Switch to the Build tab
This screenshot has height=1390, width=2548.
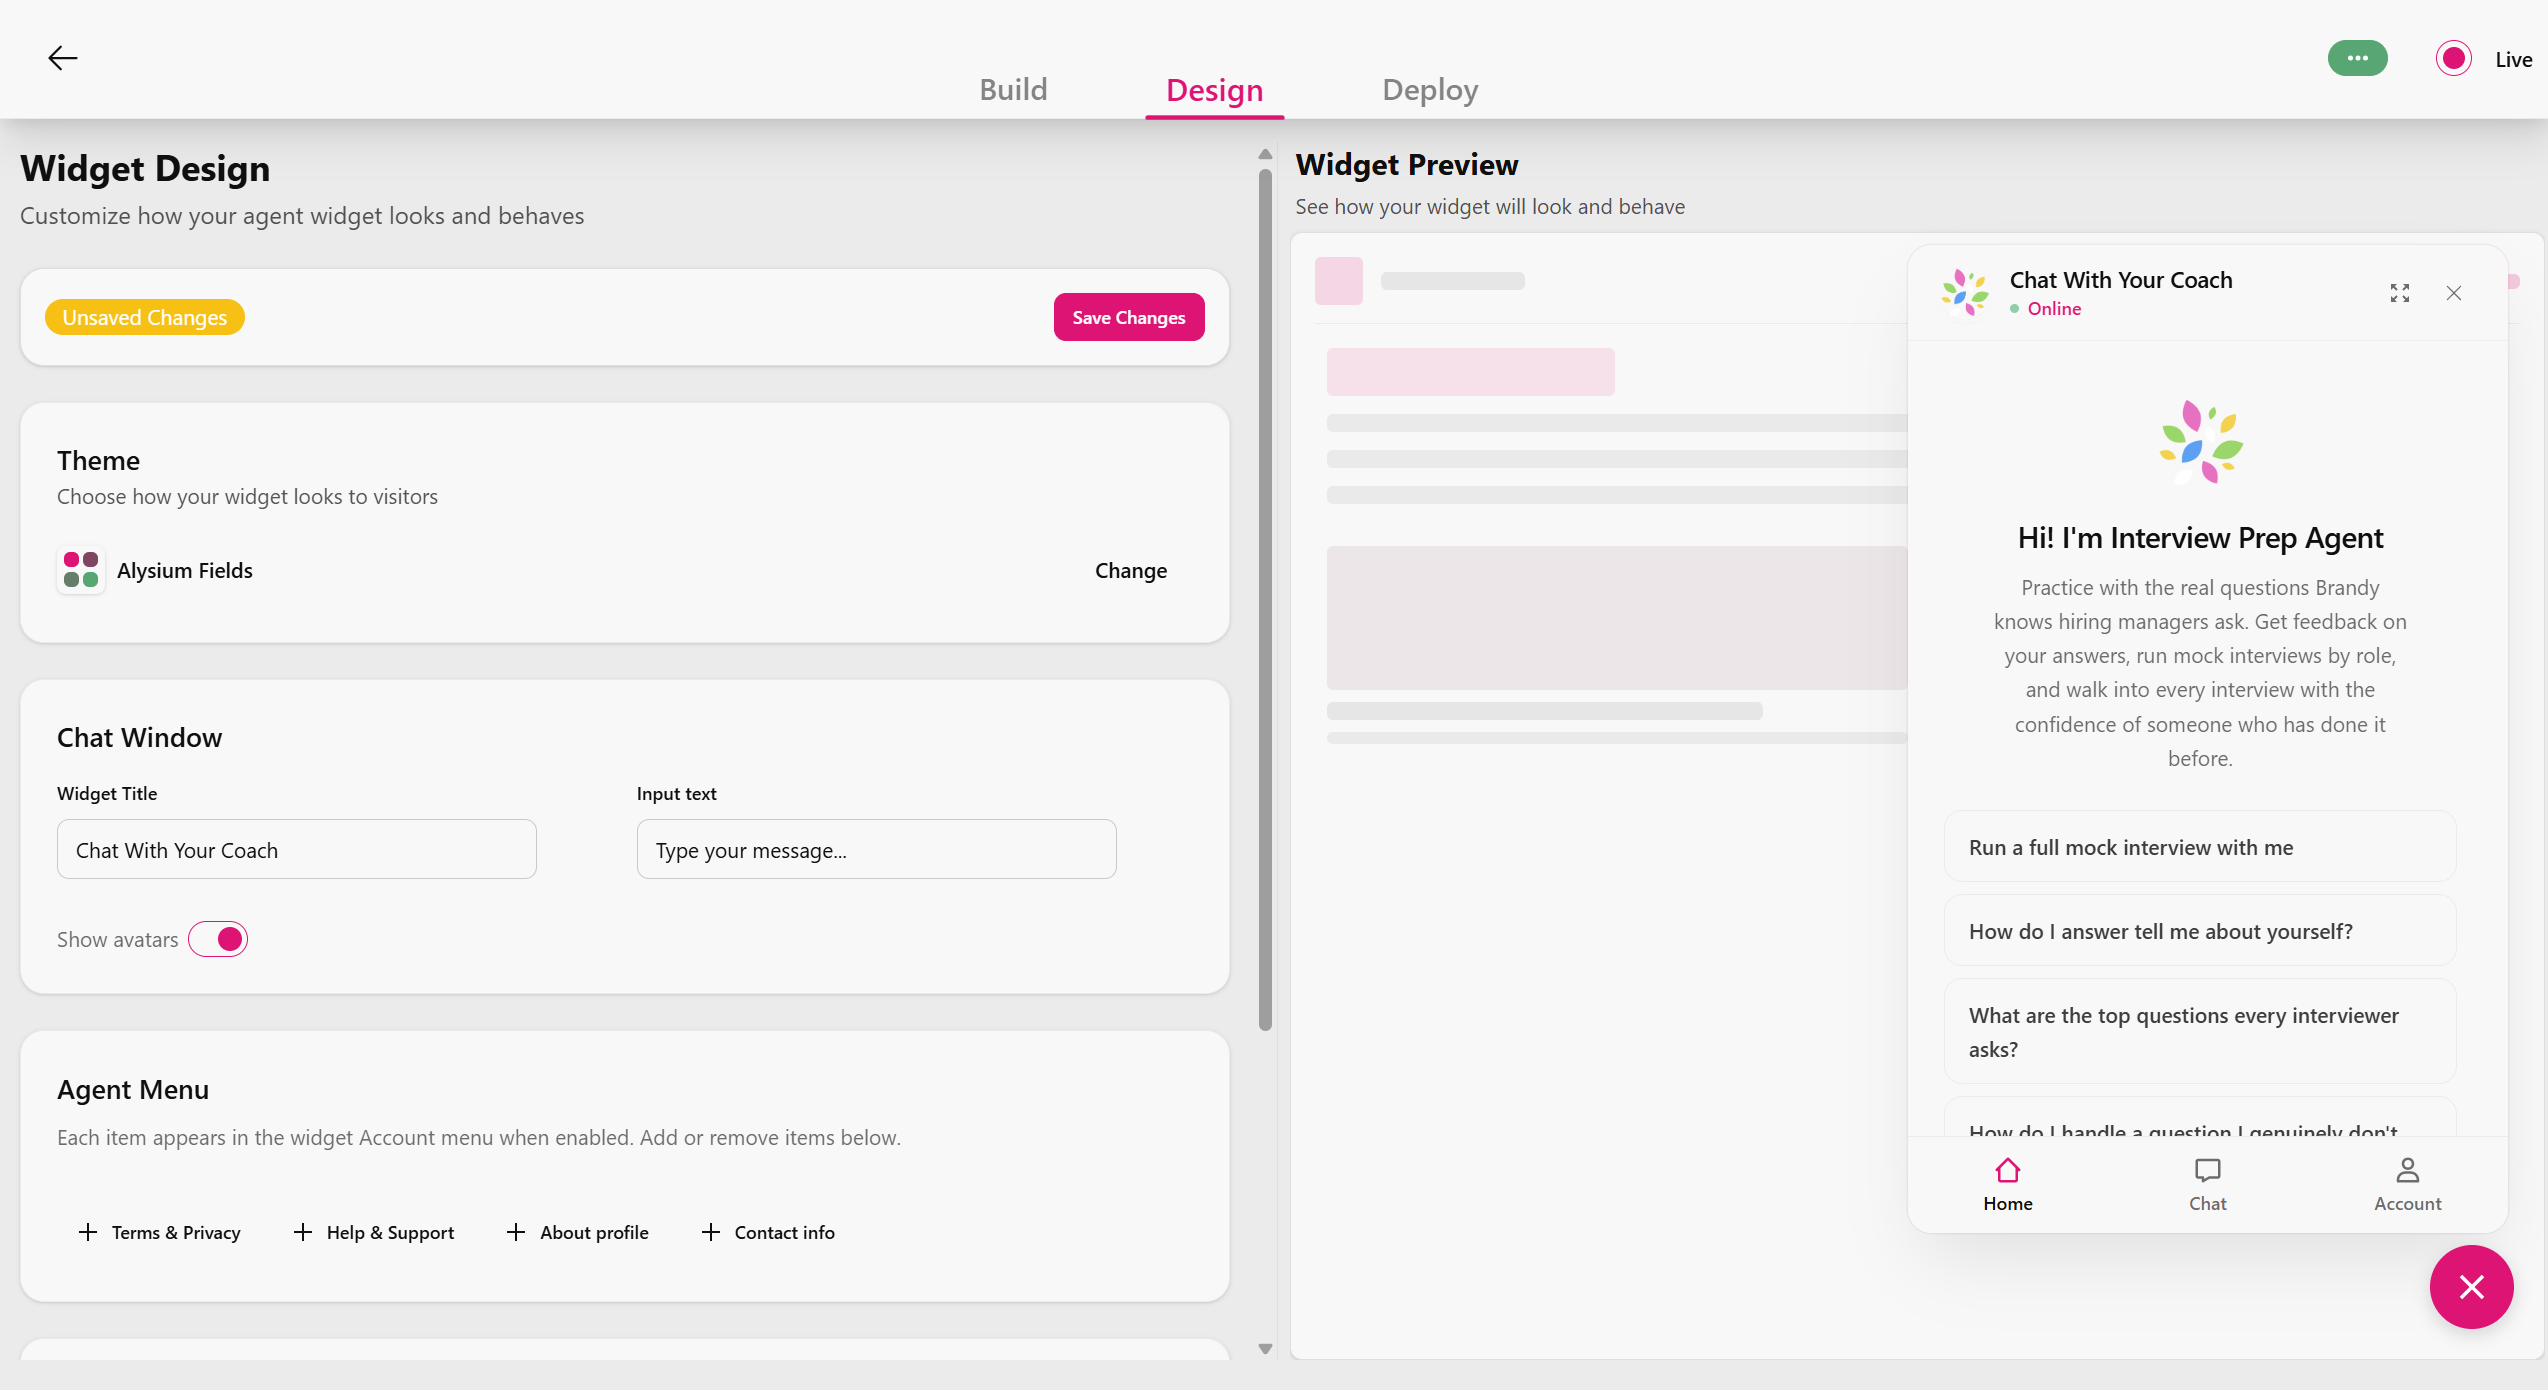pyautogui.click(x=1013, y=89)
